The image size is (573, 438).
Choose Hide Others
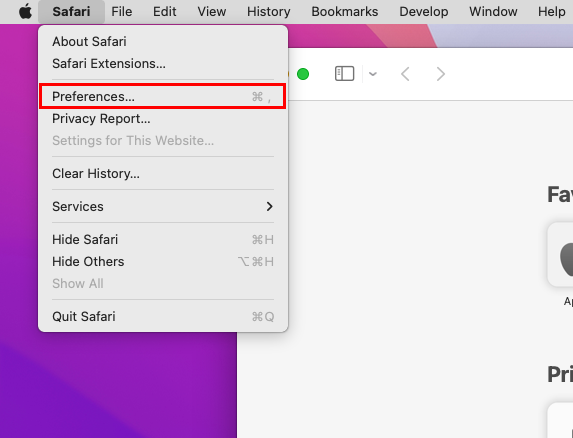163,262
